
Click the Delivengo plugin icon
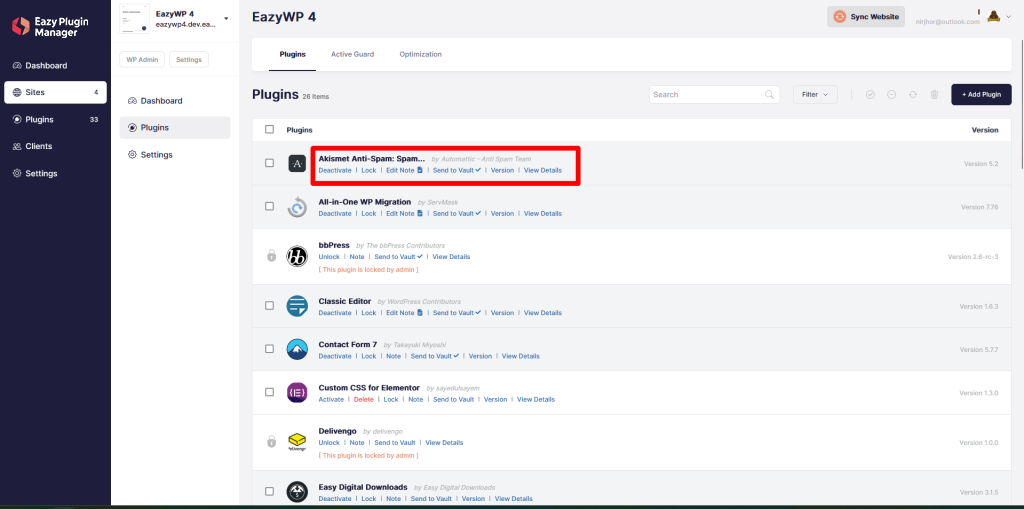[297, 442]
